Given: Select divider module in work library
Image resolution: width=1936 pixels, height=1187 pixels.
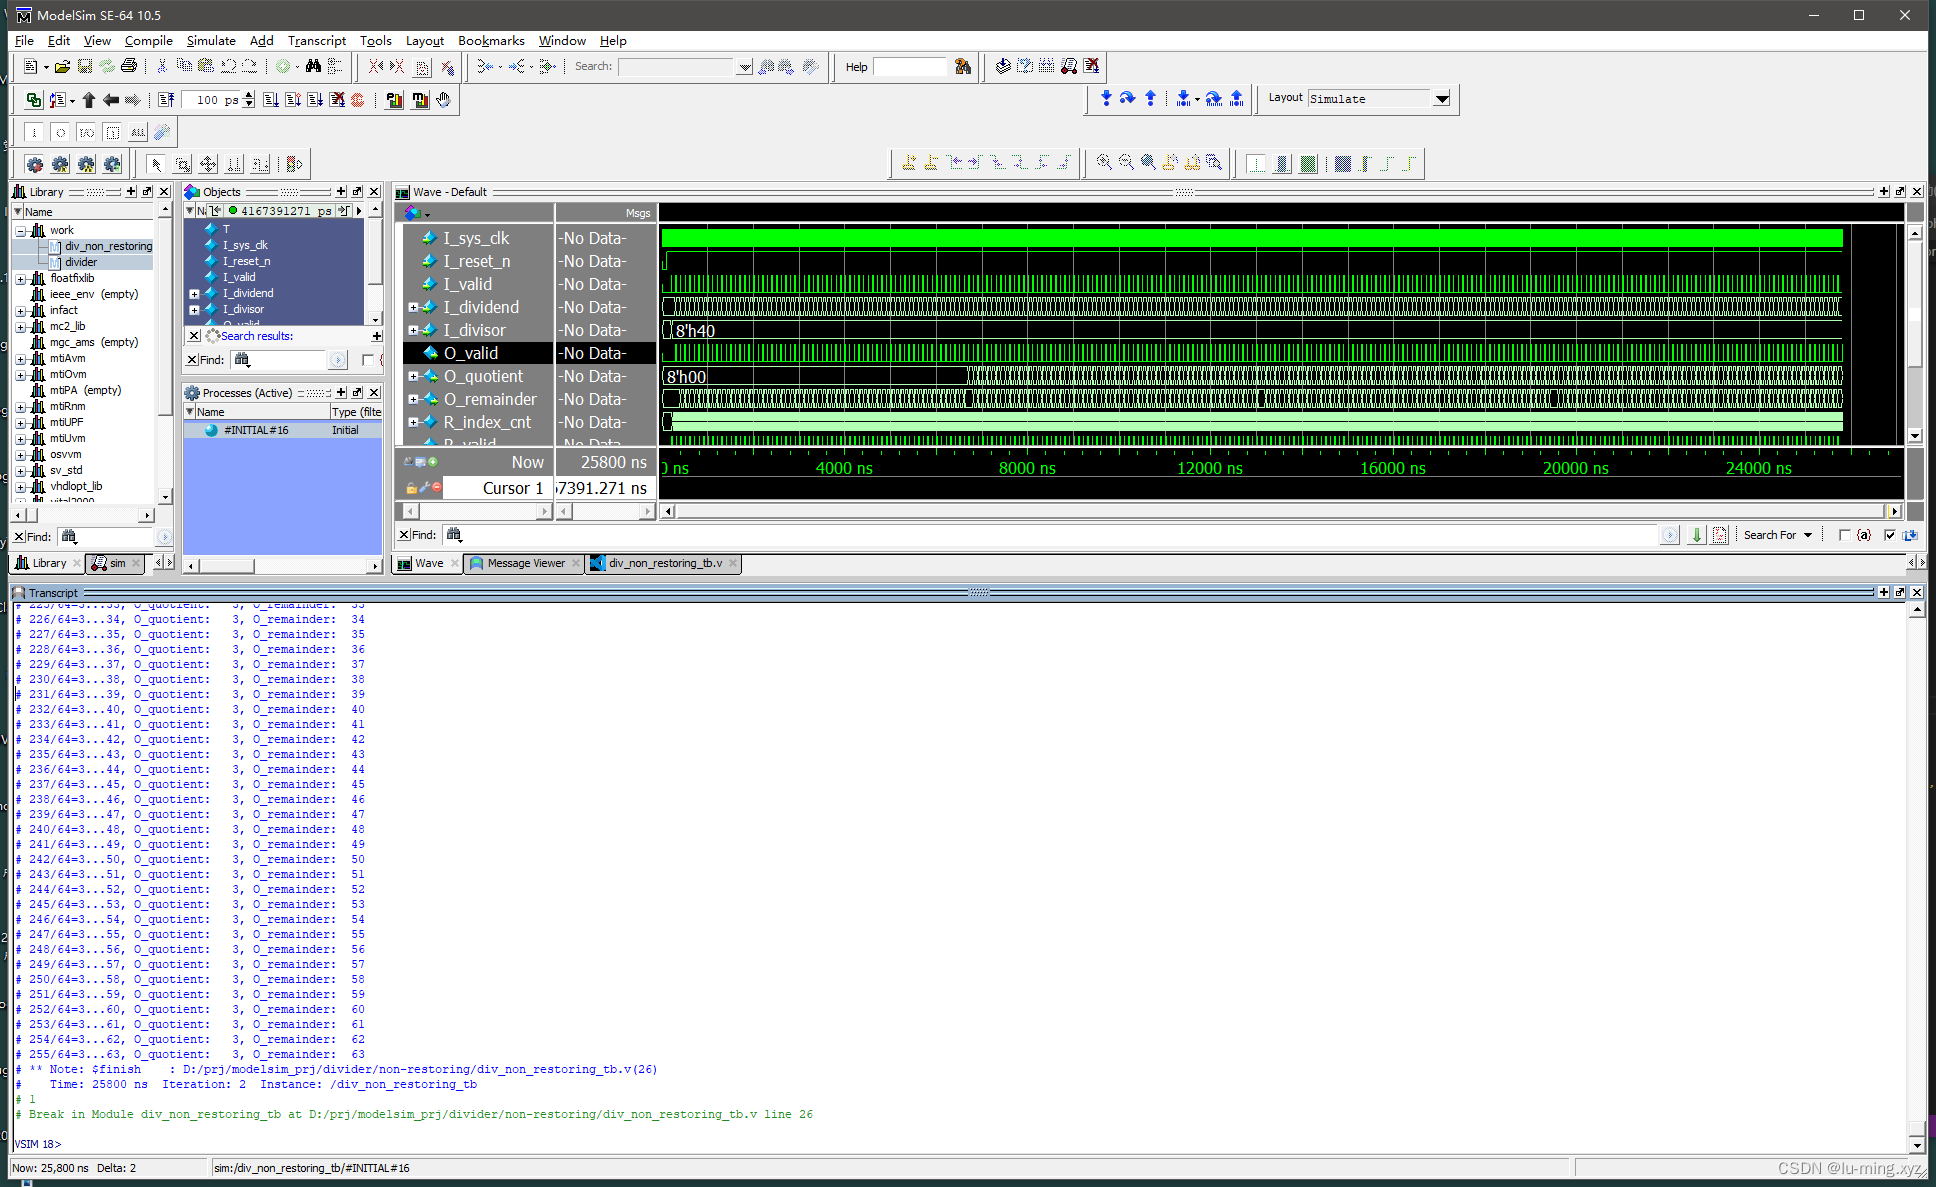Looking at the screenshot, I should [x=81, y=262].
